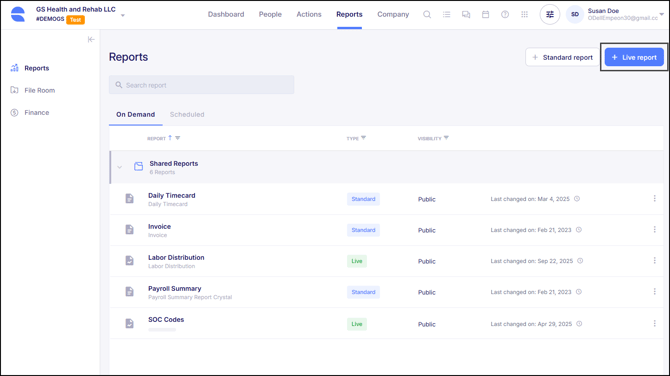
Task: Click the company logo icon
Action: (x=18, y=14)
